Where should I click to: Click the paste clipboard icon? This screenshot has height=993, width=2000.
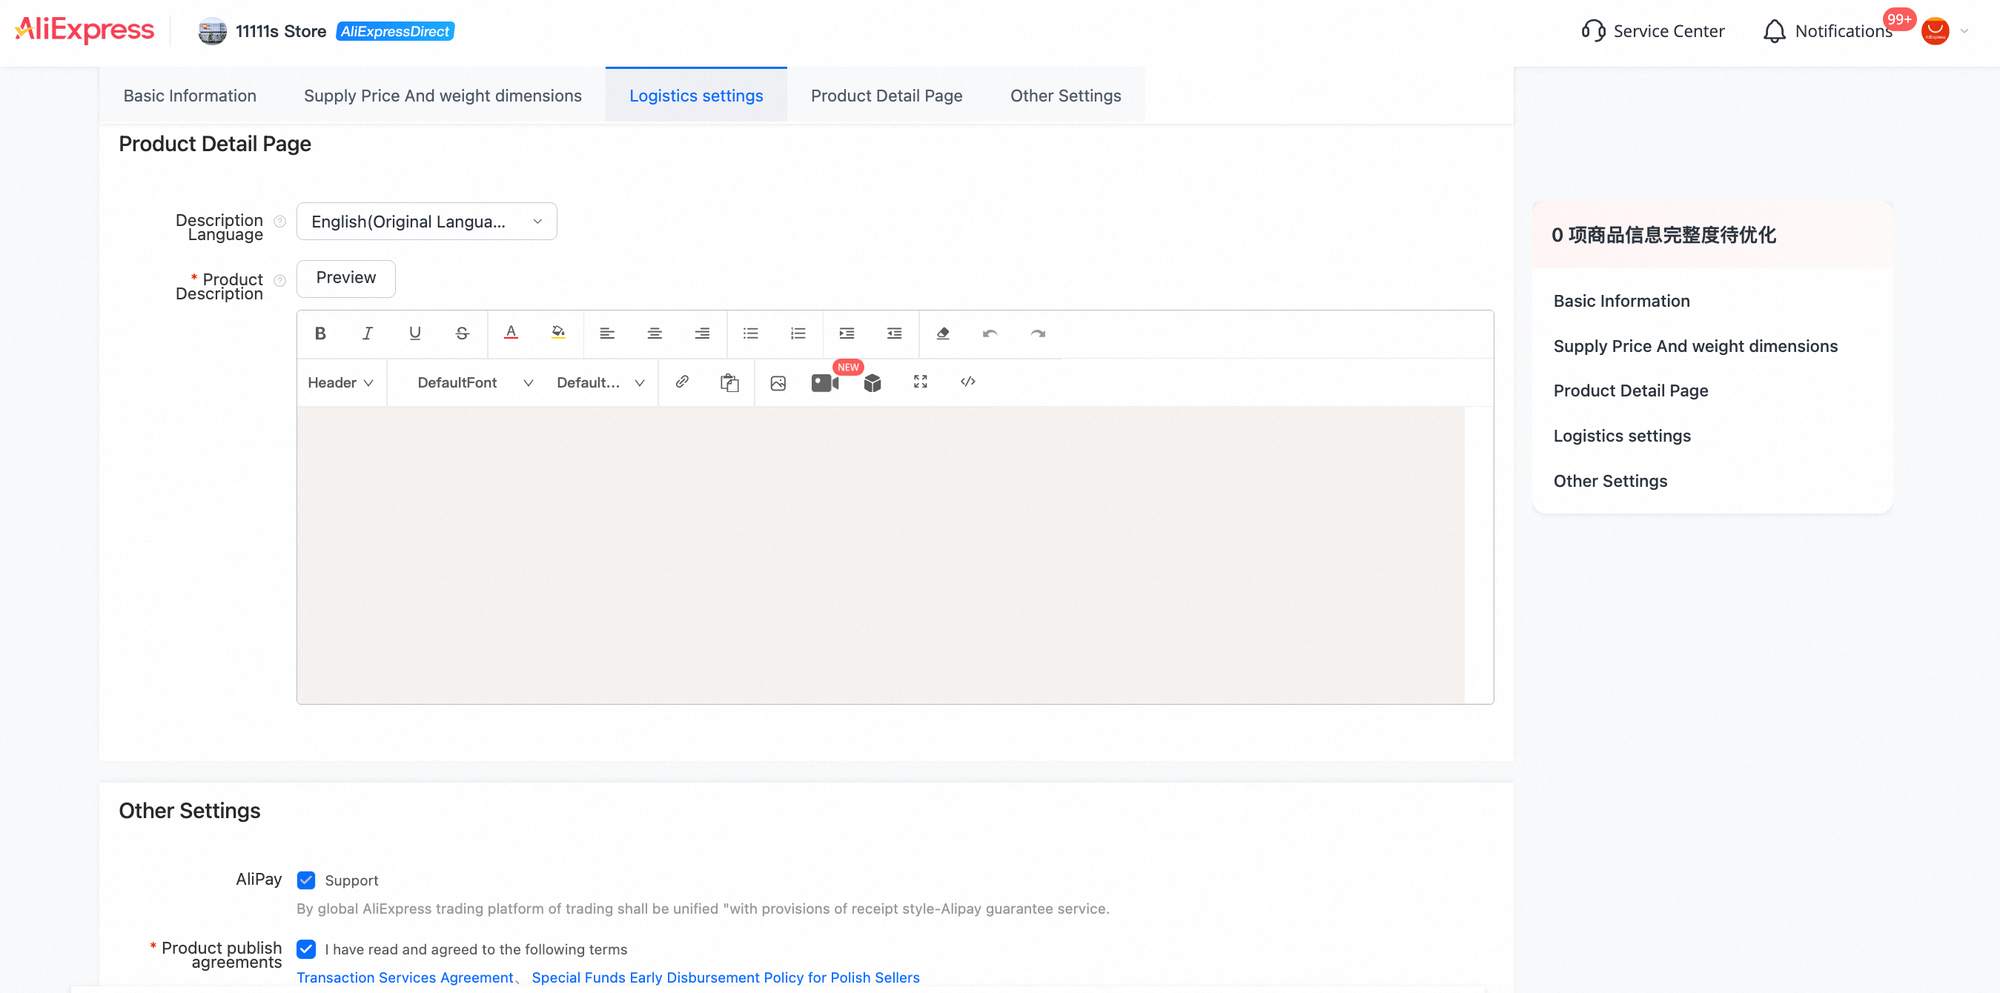(730, 383)
